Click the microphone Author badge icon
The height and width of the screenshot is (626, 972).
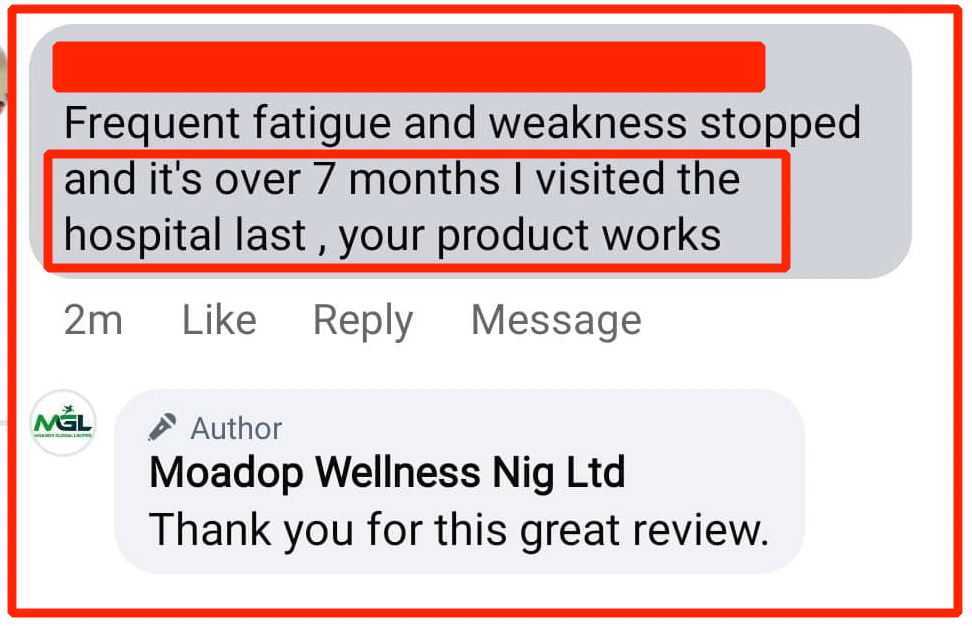pos(162,427)
